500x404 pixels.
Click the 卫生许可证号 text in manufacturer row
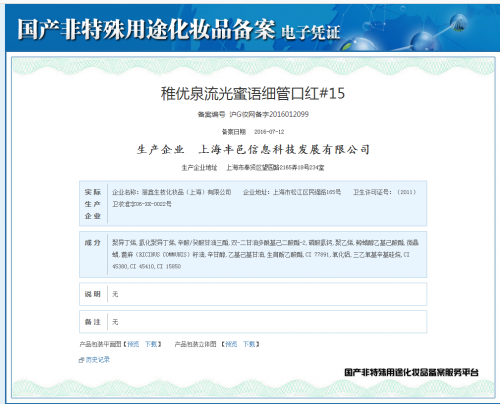pyautogui.click(x=371, y=192)
